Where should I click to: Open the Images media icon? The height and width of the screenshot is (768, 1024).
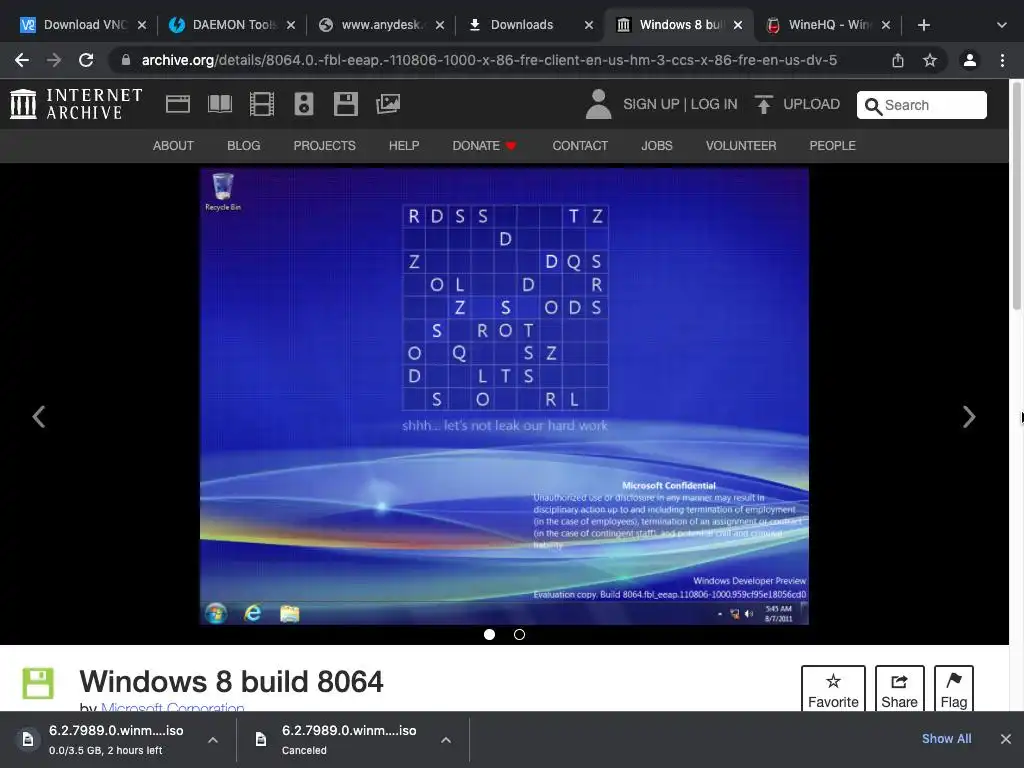388,104
